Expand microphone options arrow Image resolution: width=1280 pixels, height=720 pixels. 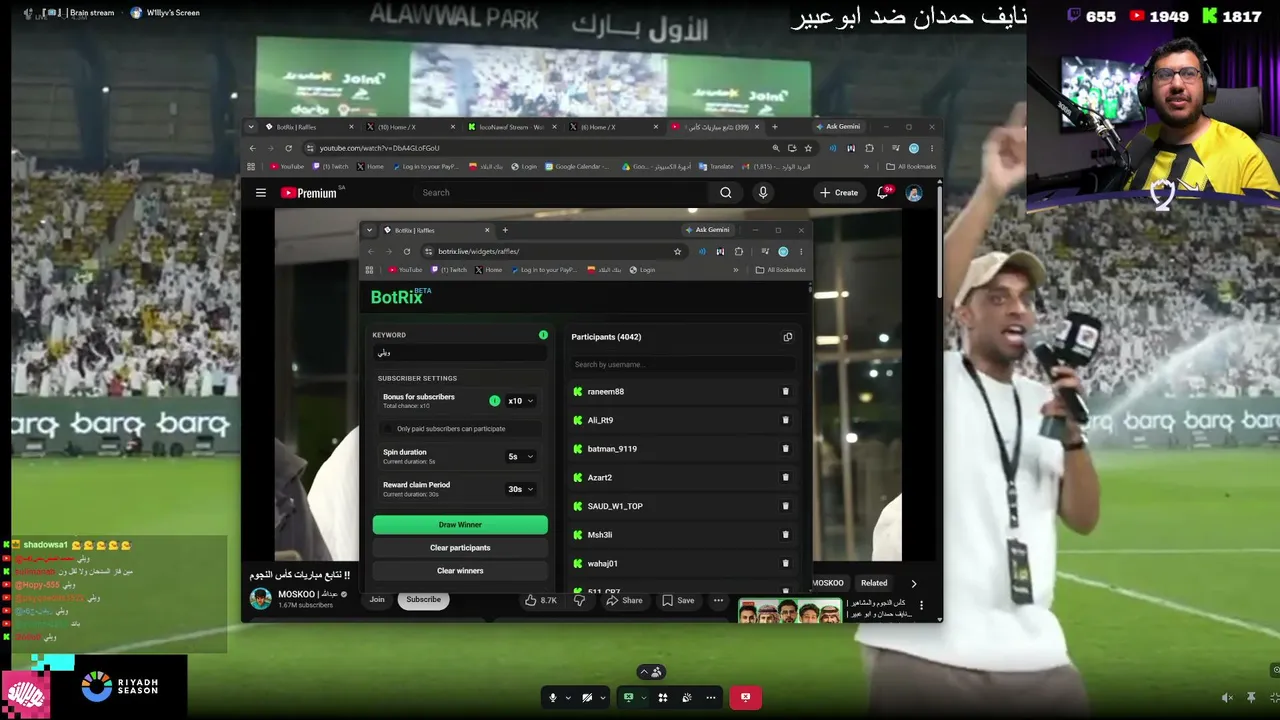[568, 698]
